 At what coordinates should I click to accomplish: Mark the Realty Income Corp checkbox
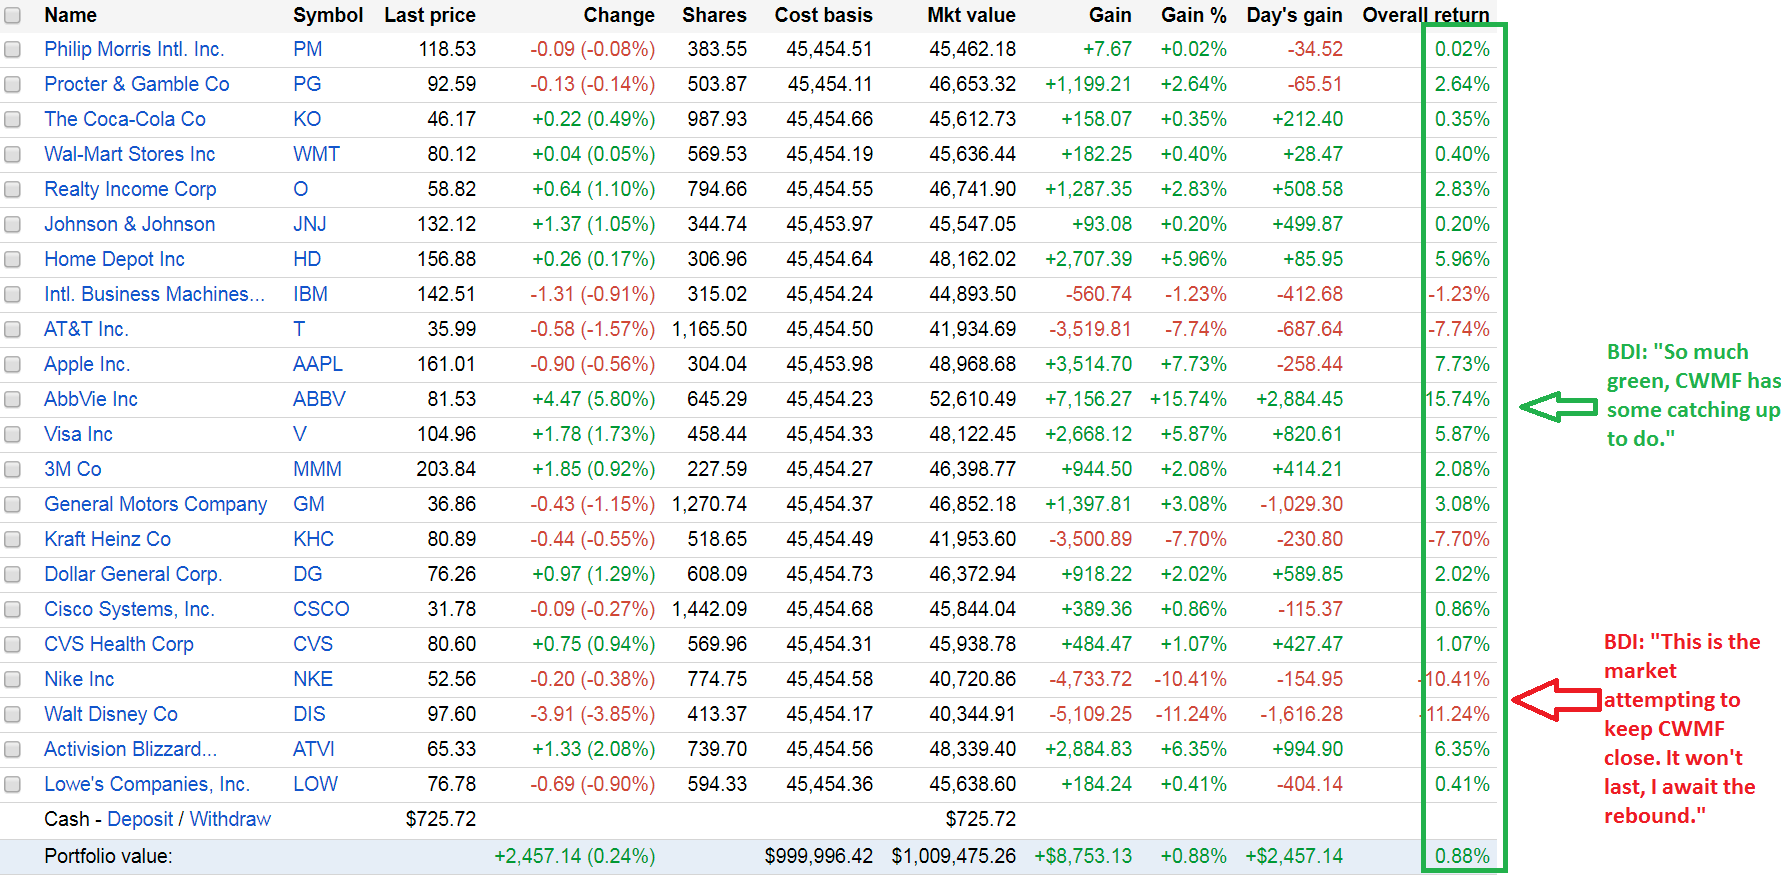[12, 190]
